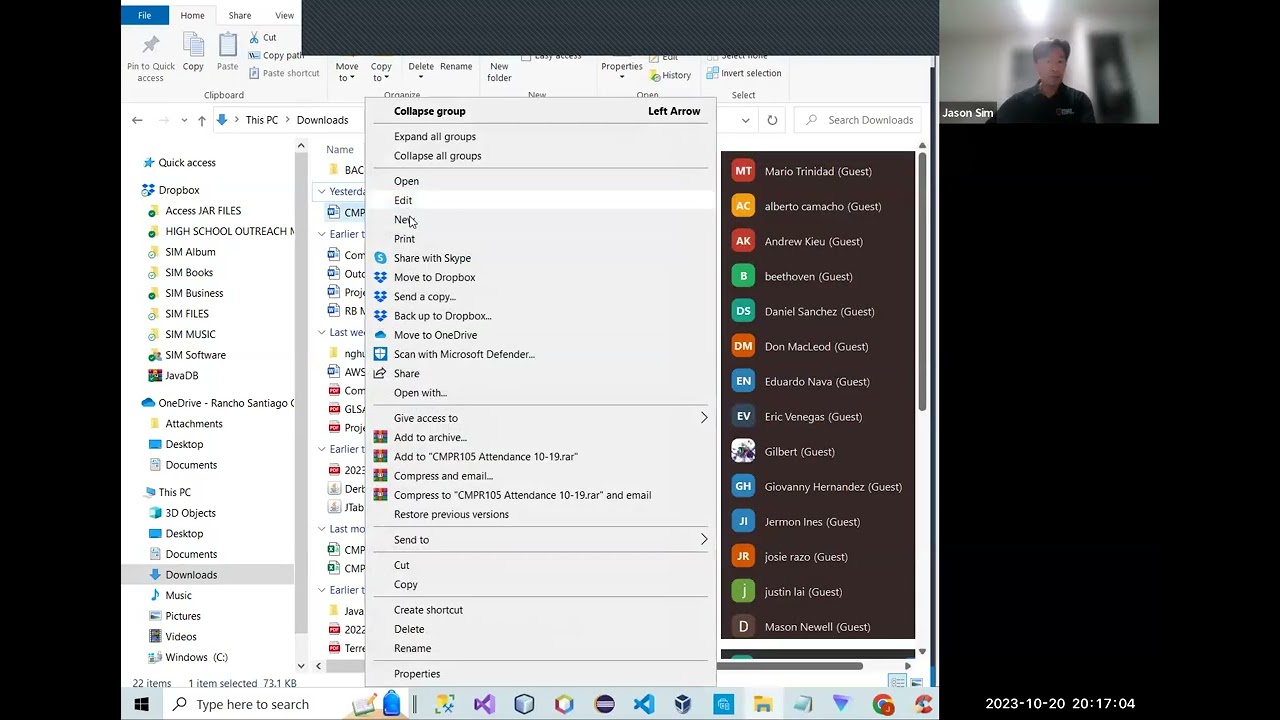Select Windows (C:) drive in the navigation pane
Screen dimensions: 1280x720
(x=196, y=657)
